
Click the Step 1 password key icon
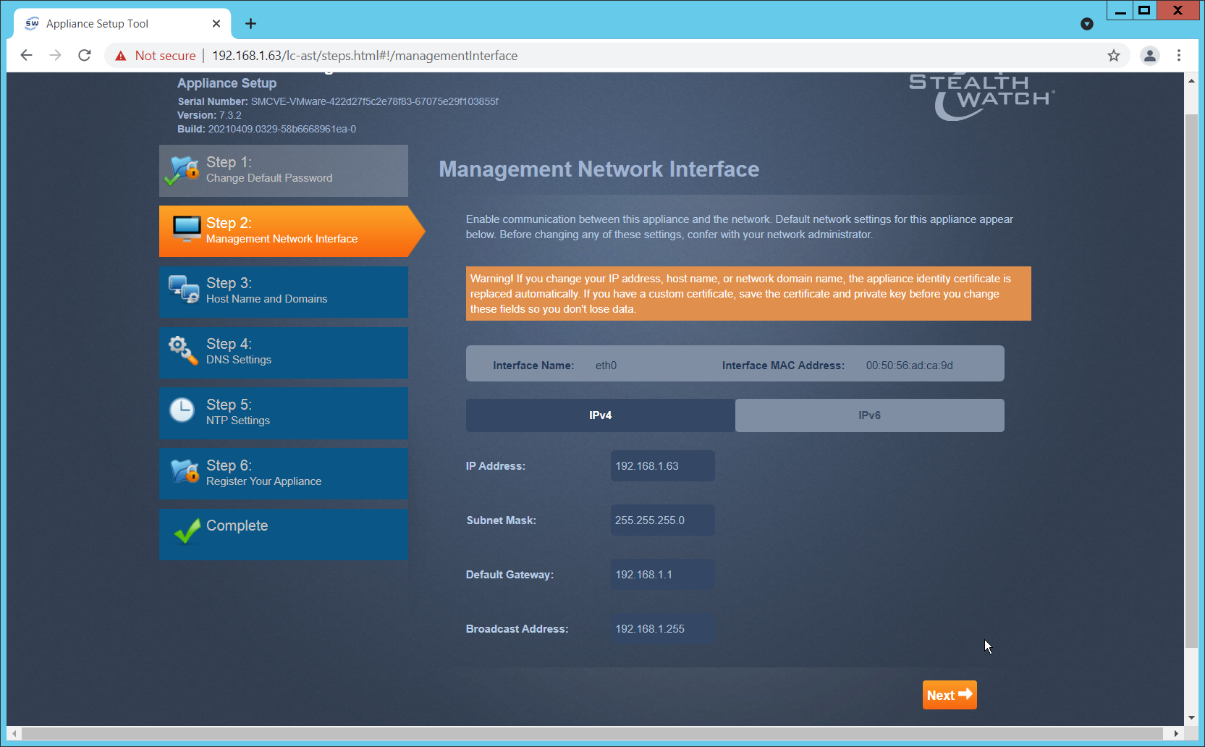pos(181,170)
